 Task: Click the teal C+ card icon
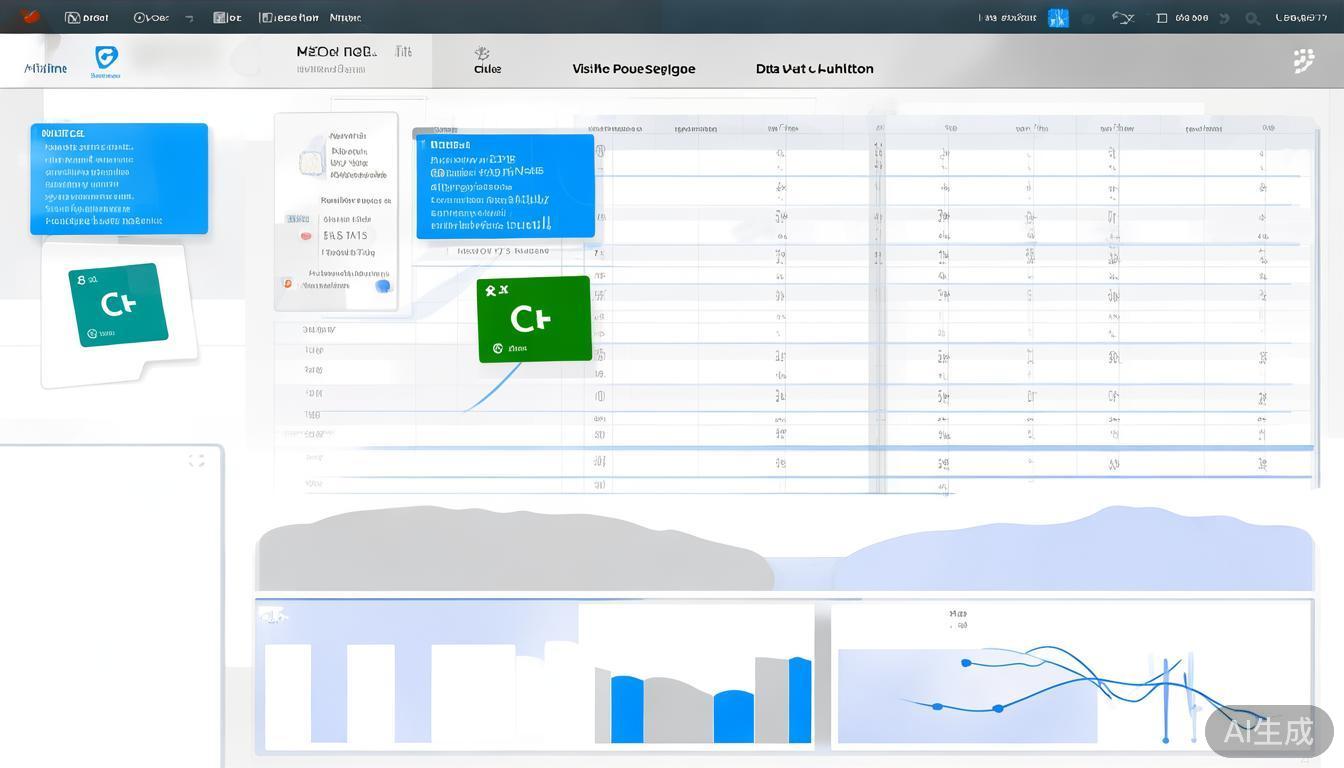(118, 305)
